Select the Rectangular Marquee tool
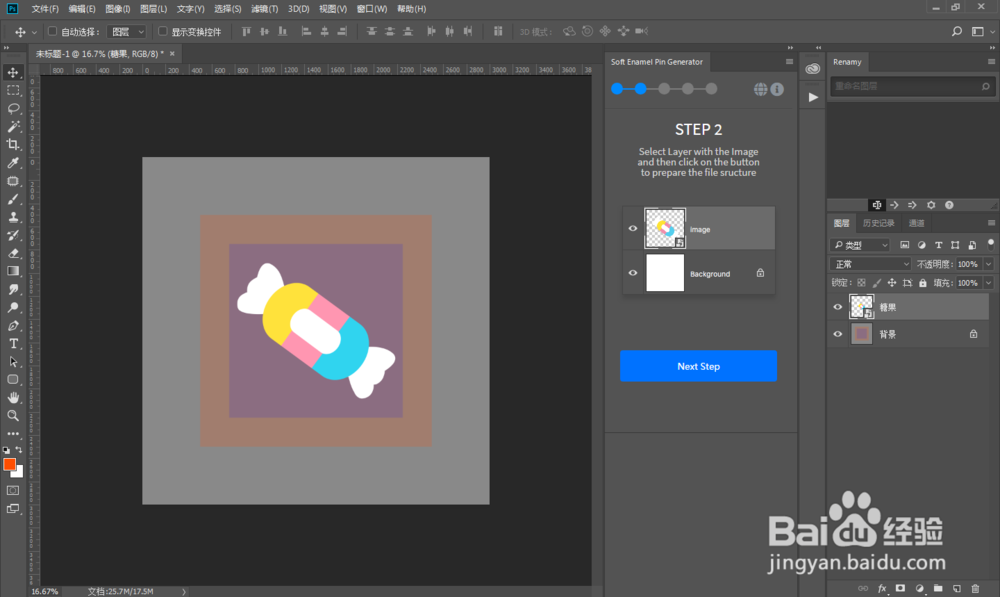This screenshot has width=1000, height=597. pyautogui.click(x=13, y=91)
